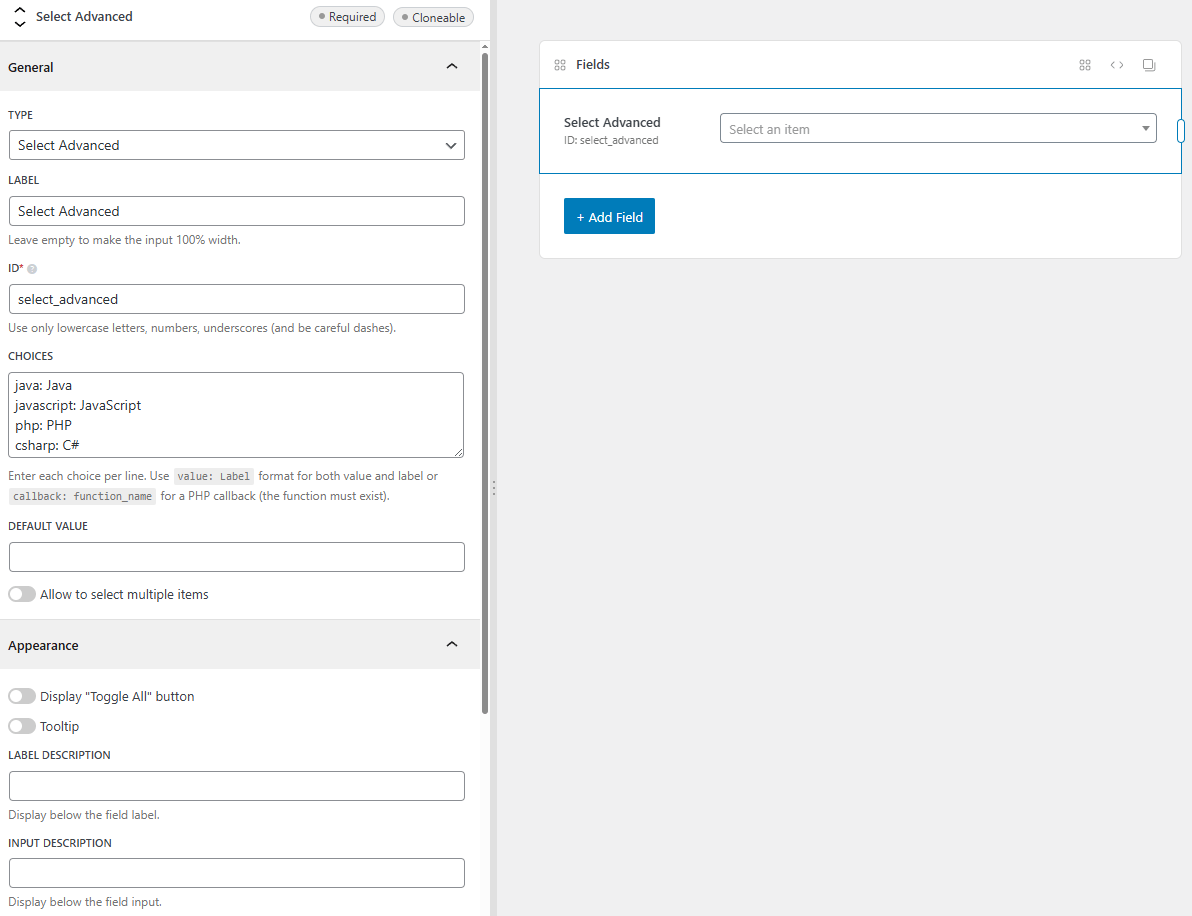Select the Select Advanced field in the preview
This screenshot has width=1192, height=916.
point(612,122)
